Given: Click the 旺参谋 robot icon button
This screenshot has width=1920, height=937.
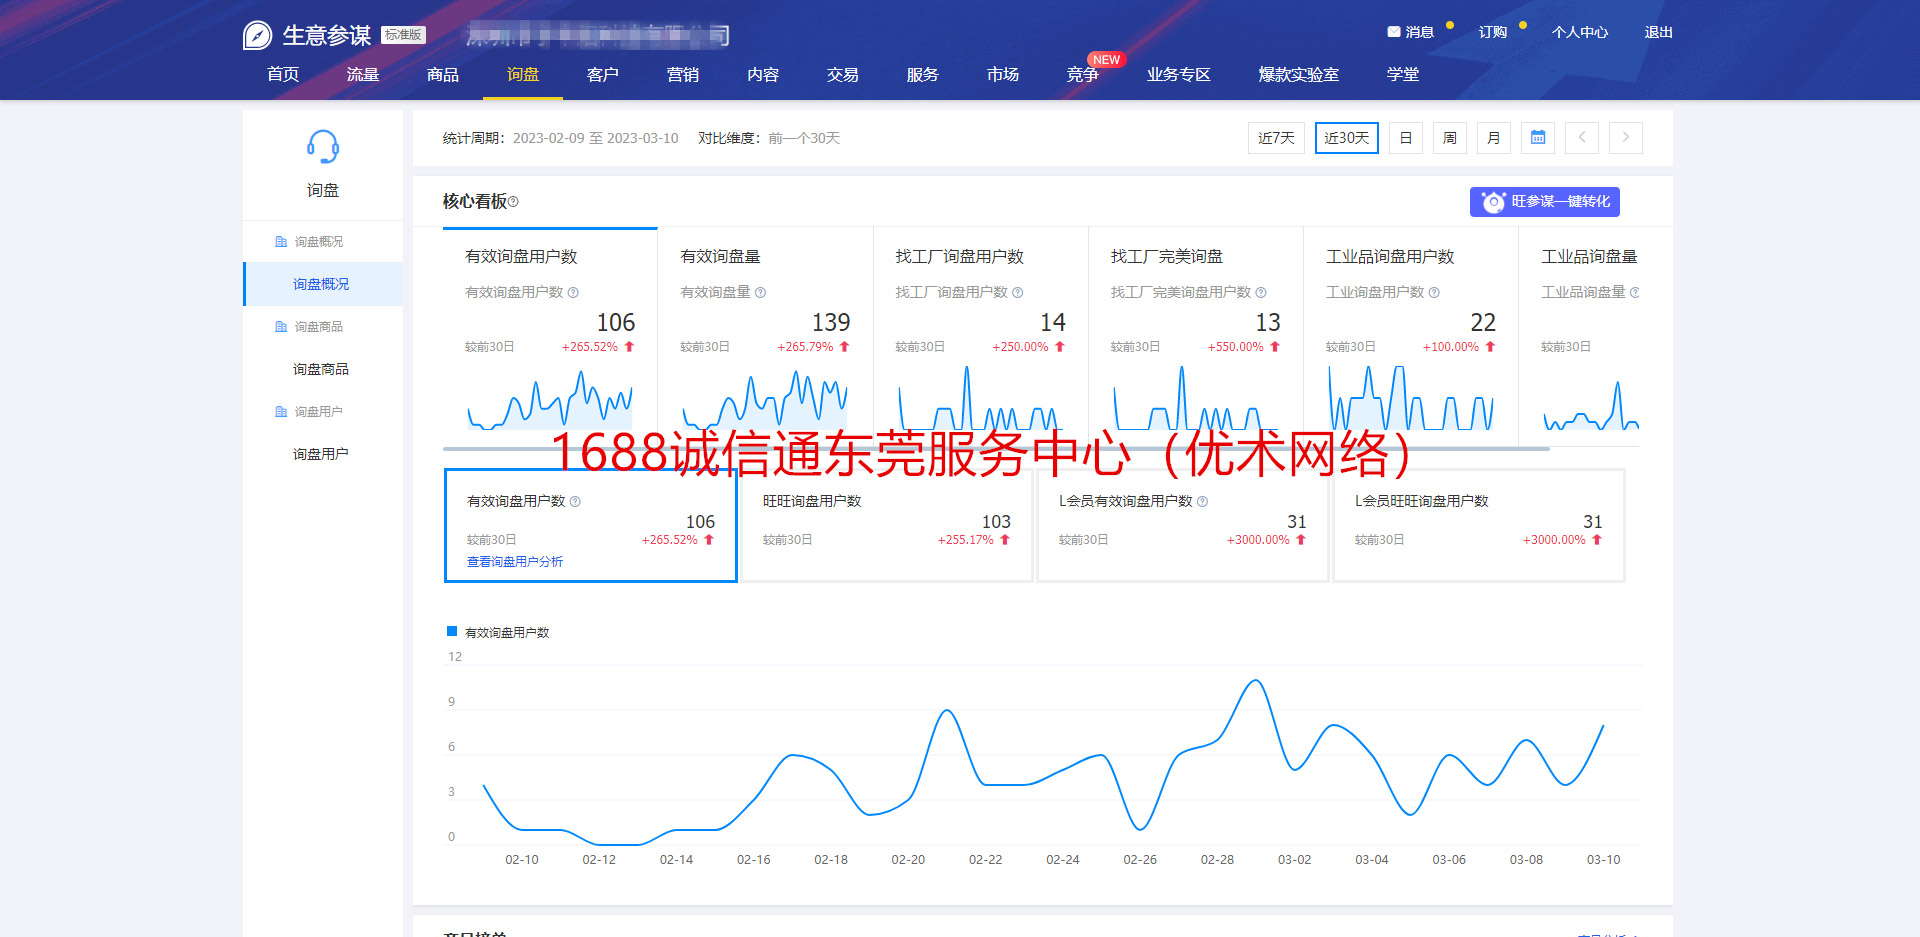Looking at the screenshot, I should 1493,202.
